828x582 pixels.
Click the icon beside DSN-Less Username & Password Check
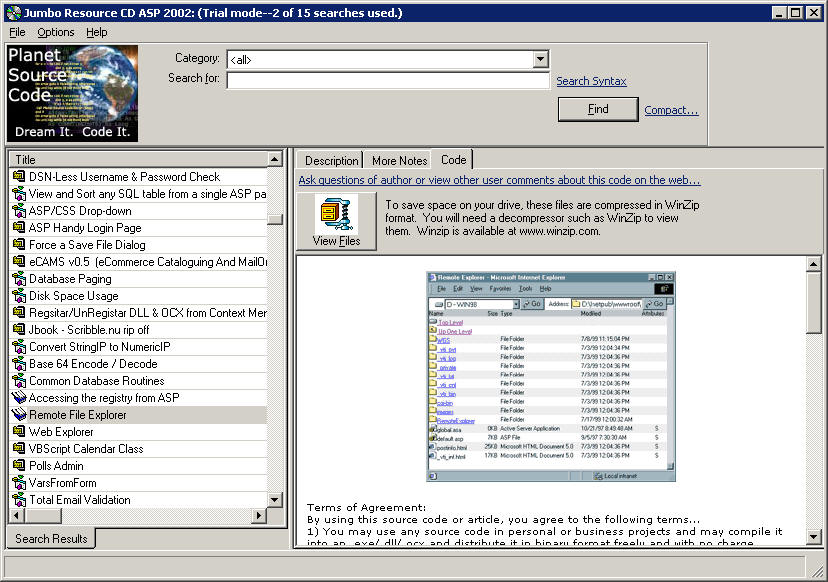pyautogui.click(x=19, y=176)
